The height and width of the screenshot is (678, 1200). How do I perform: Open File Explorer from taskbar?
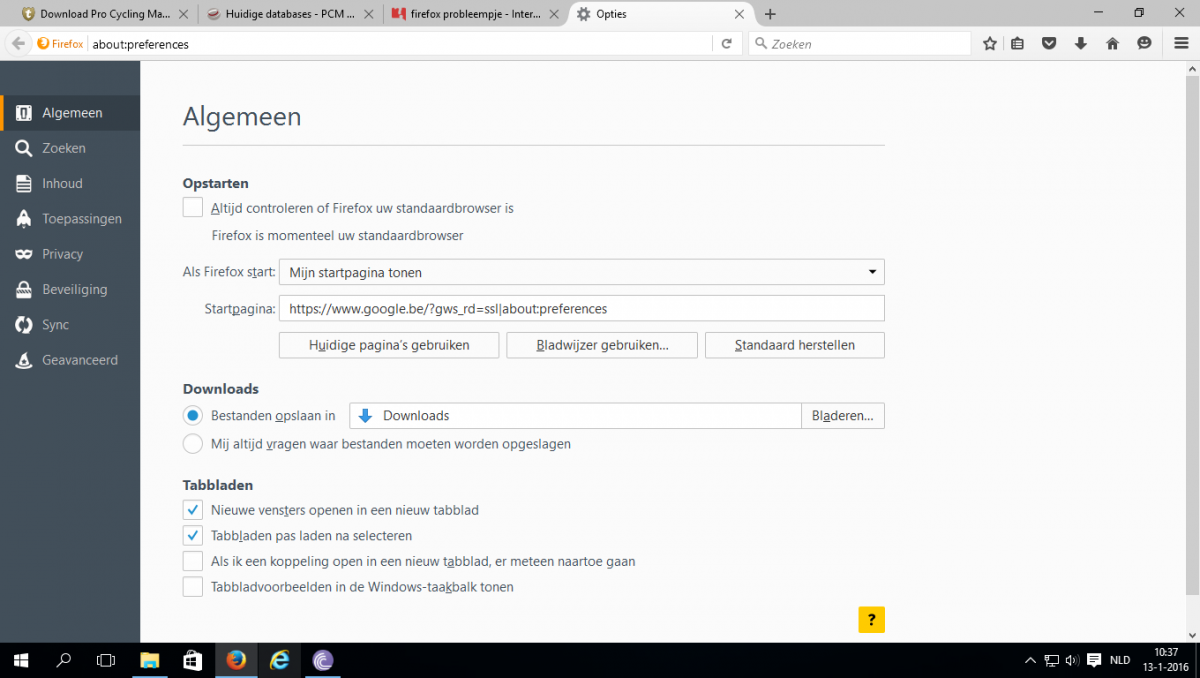click(x=149, y=660)
